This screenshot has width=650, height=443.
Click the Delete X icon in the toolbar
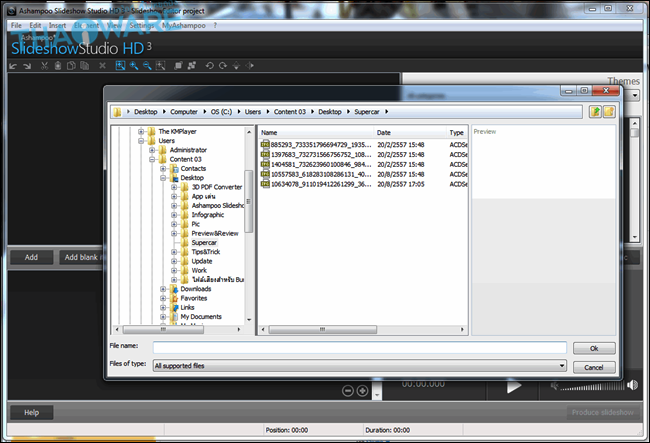click(102, 65)
